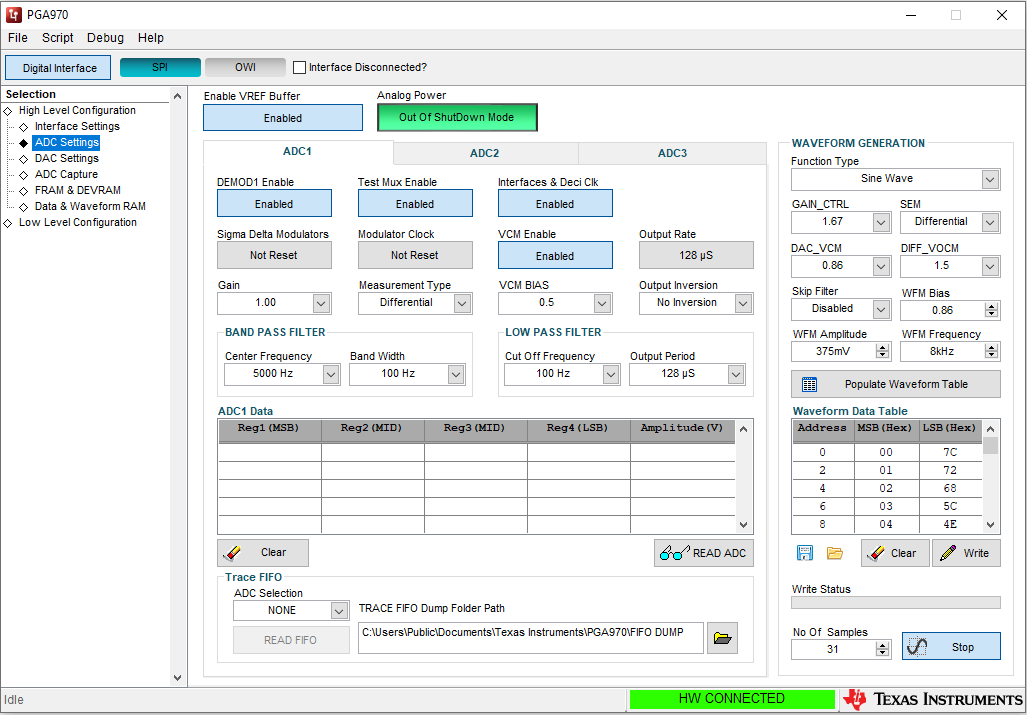Check the Interface Disconnected checkbox
Viewport: 1027px width, 715px height.
299,67
